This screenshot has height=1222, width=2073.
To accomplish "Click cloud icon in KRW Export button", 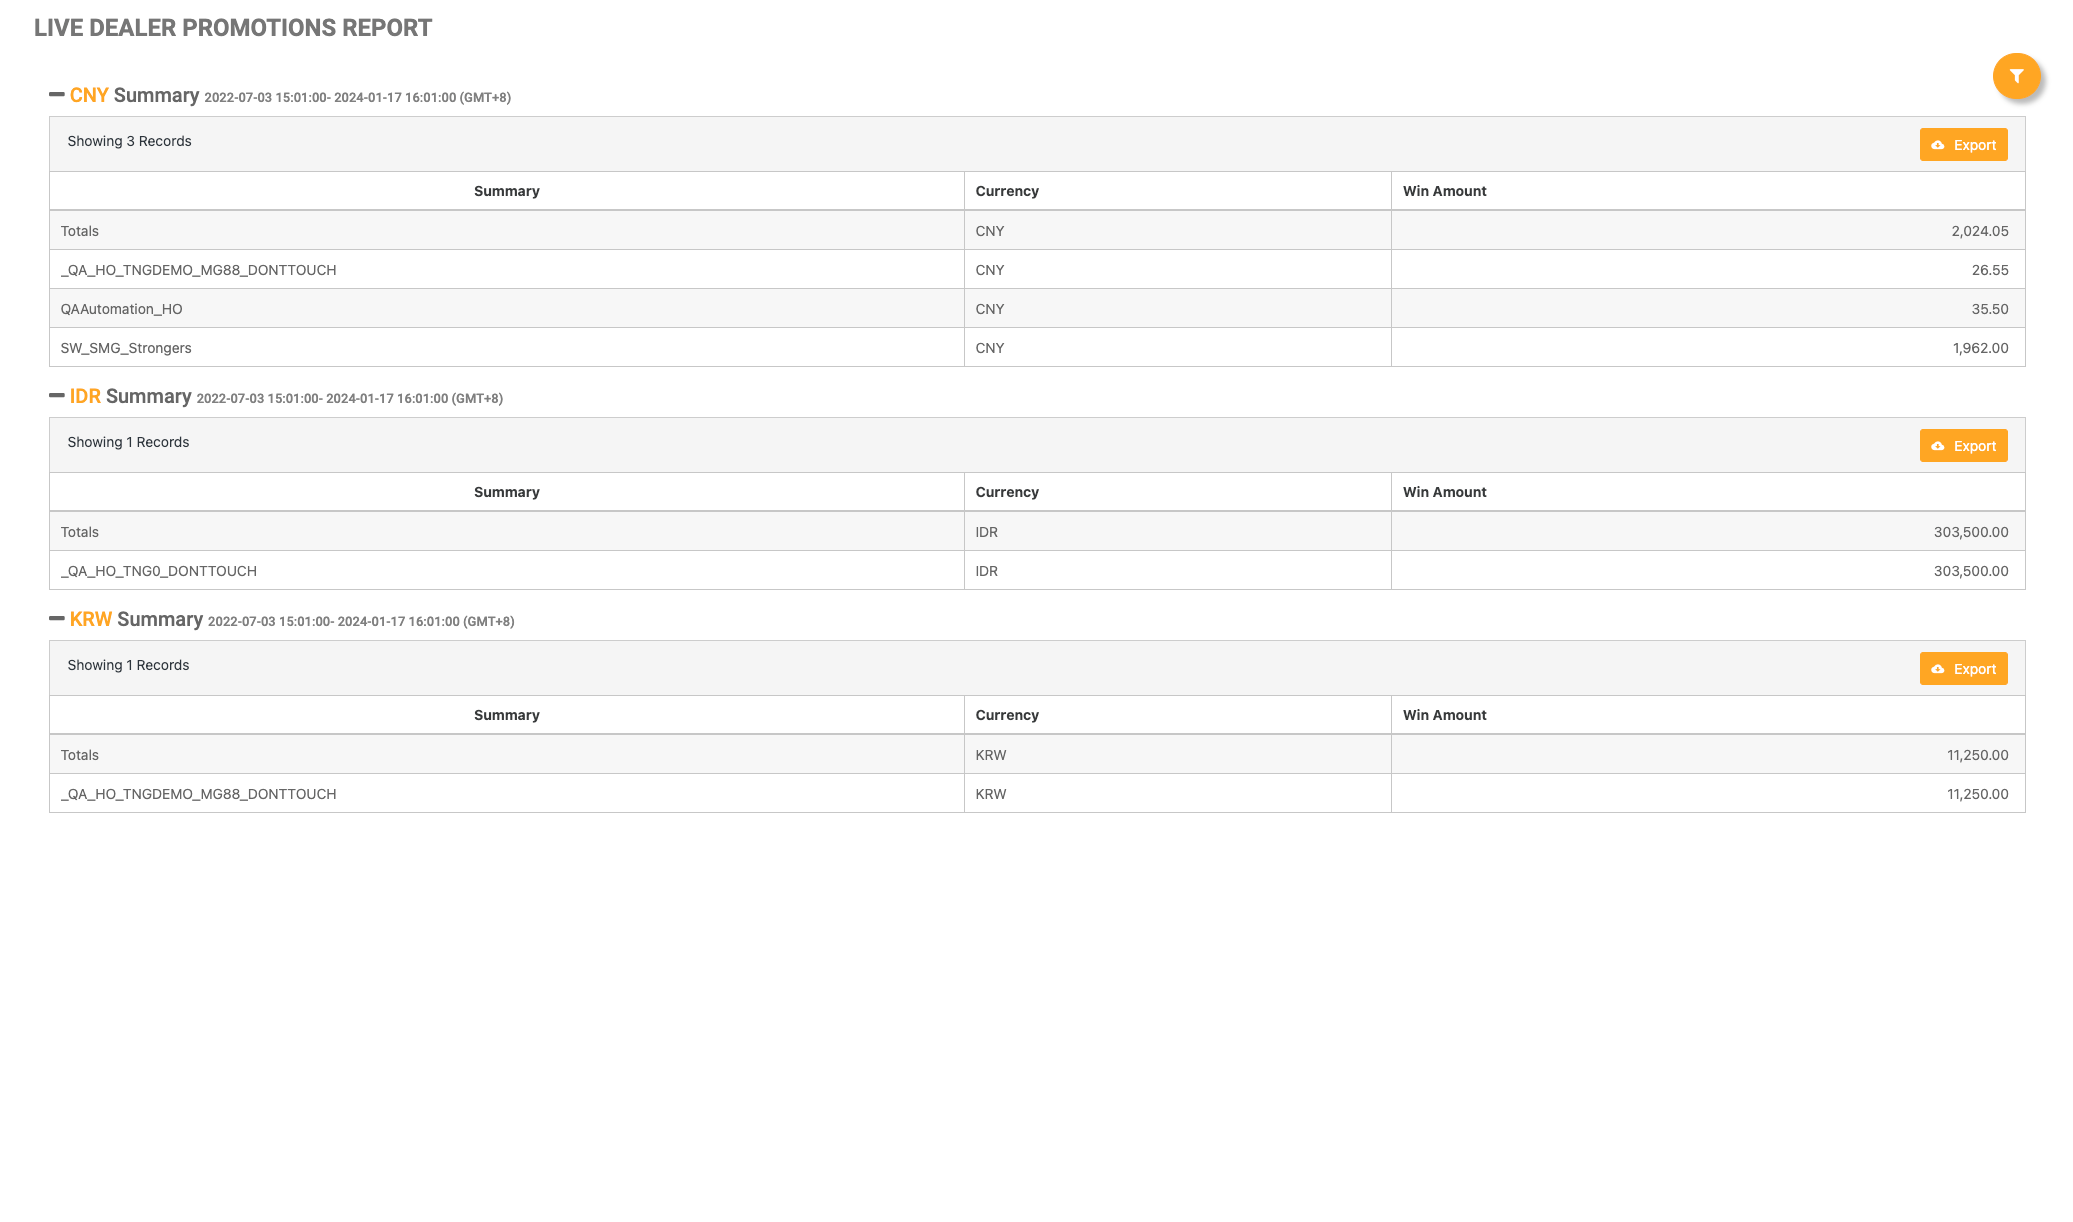I will pos(1938,669).
